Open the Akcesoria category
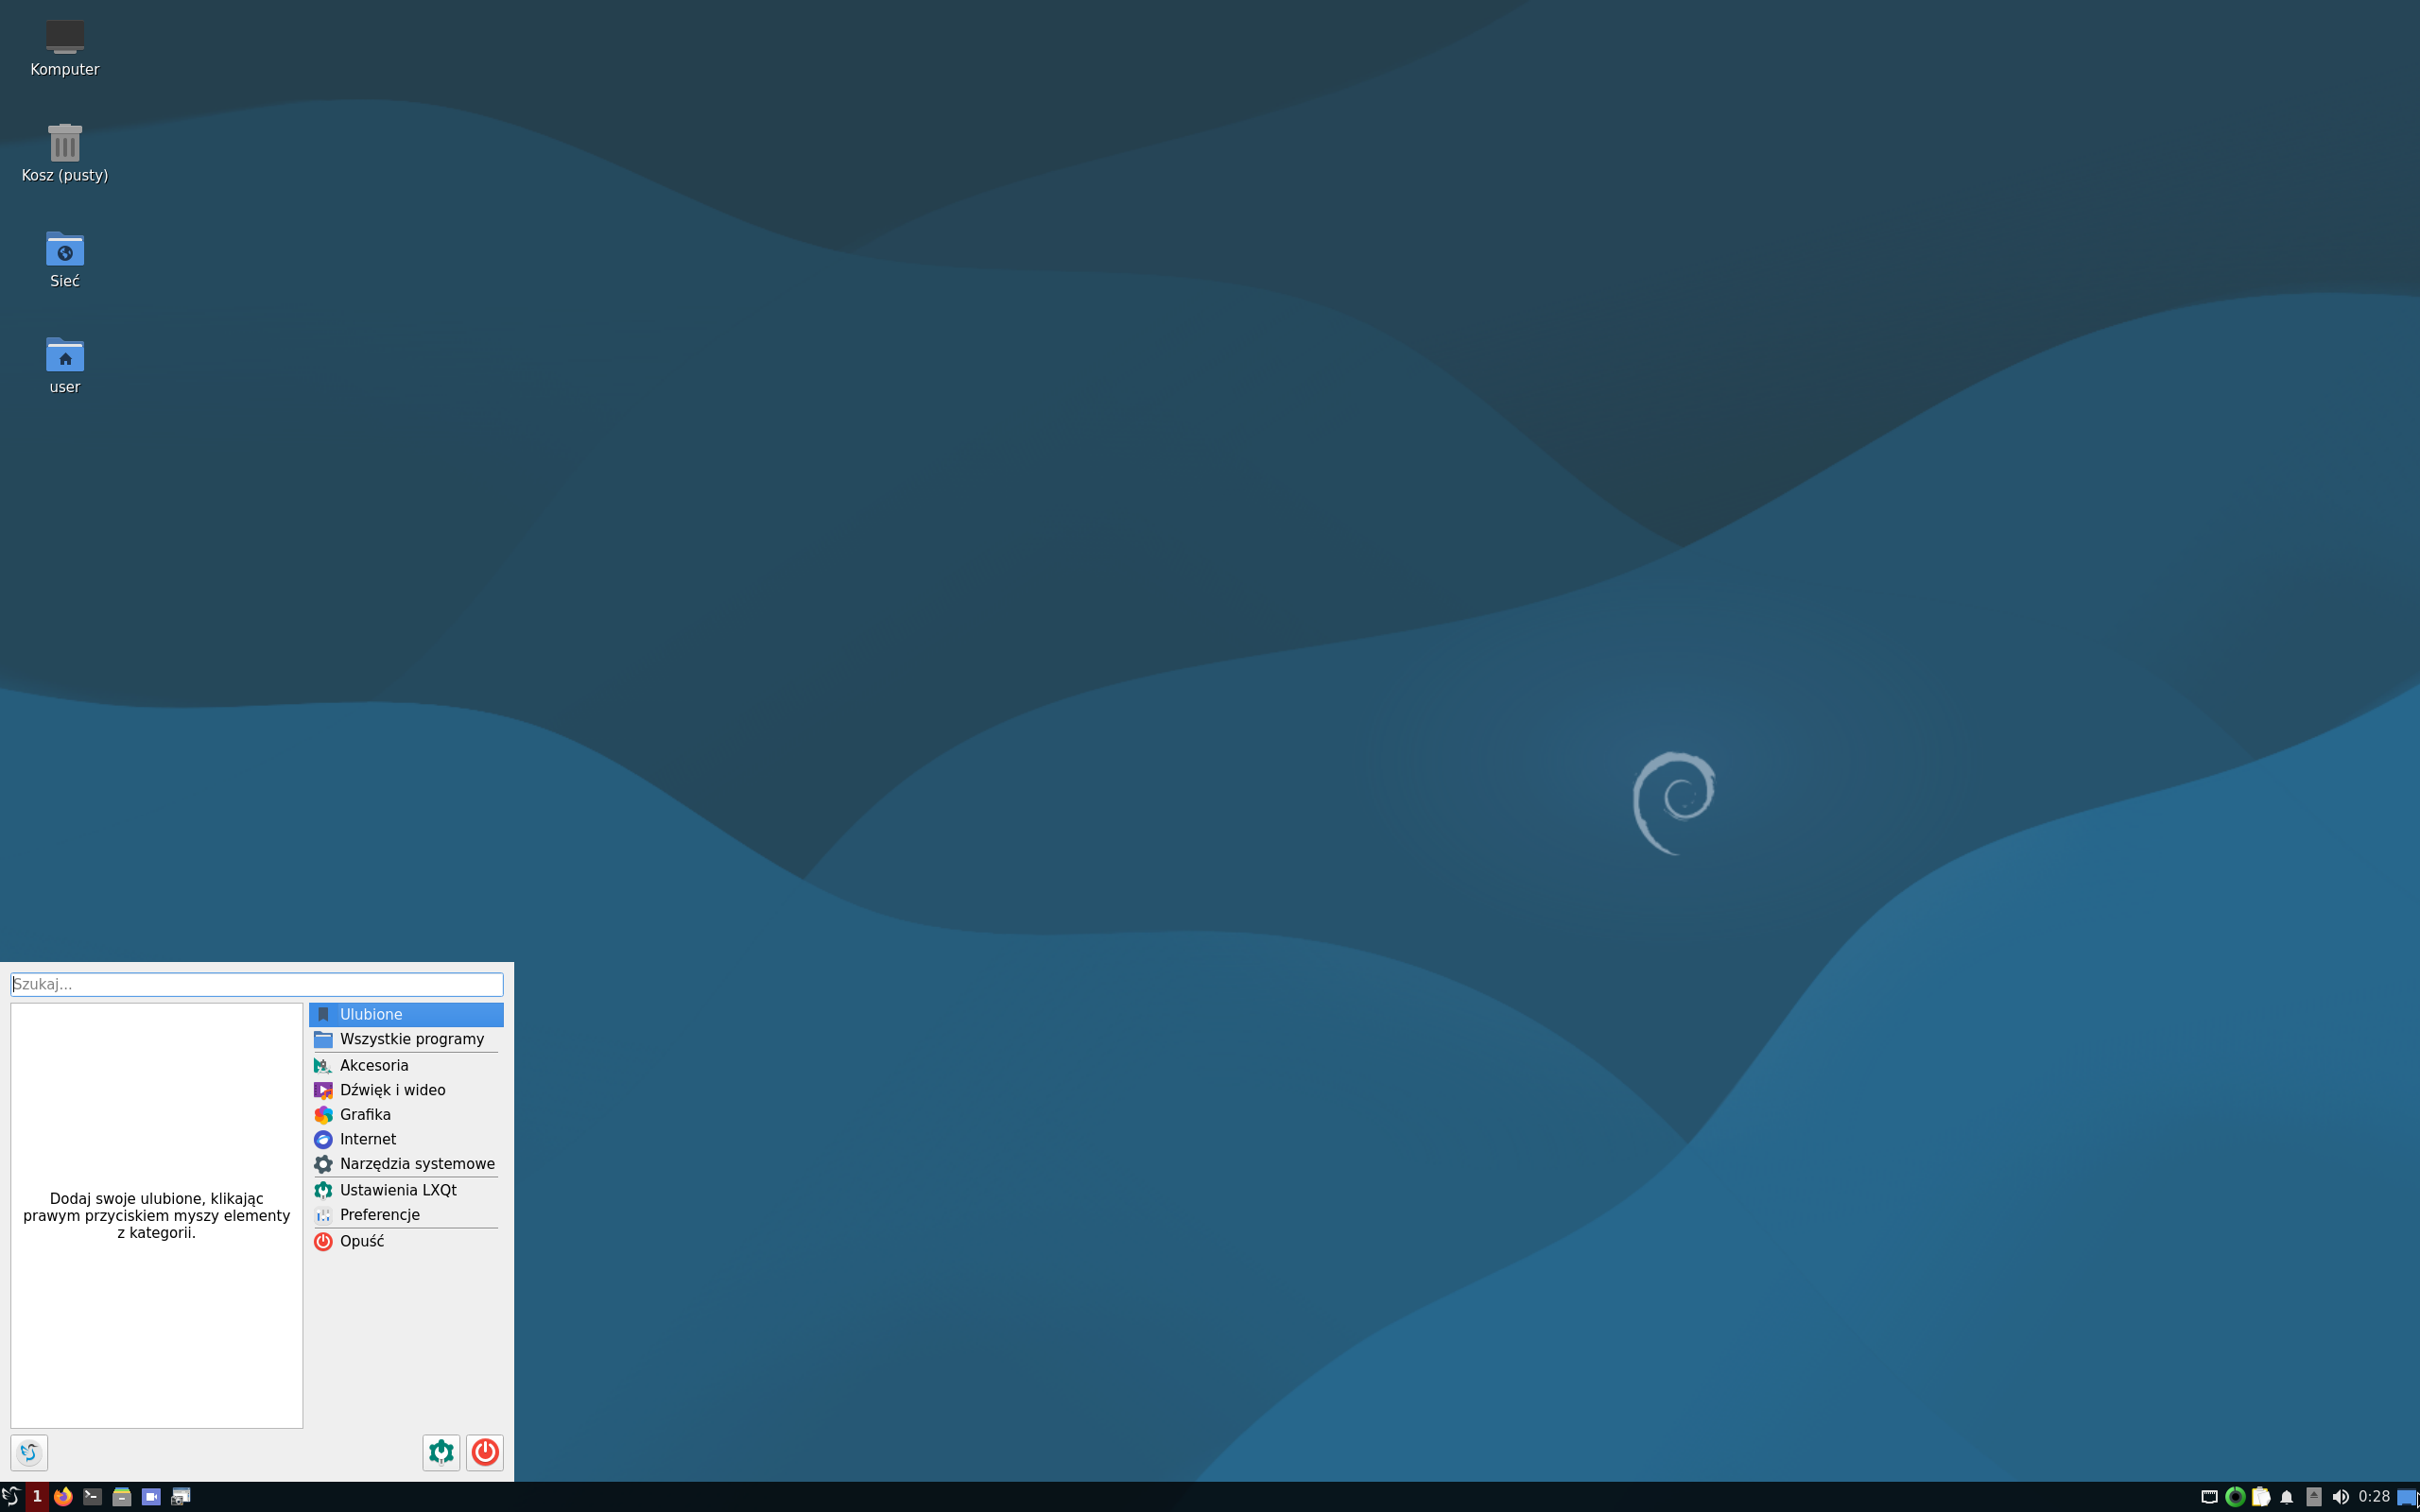This screenshot has width=2420, height=1512. tap(406, 1065)
